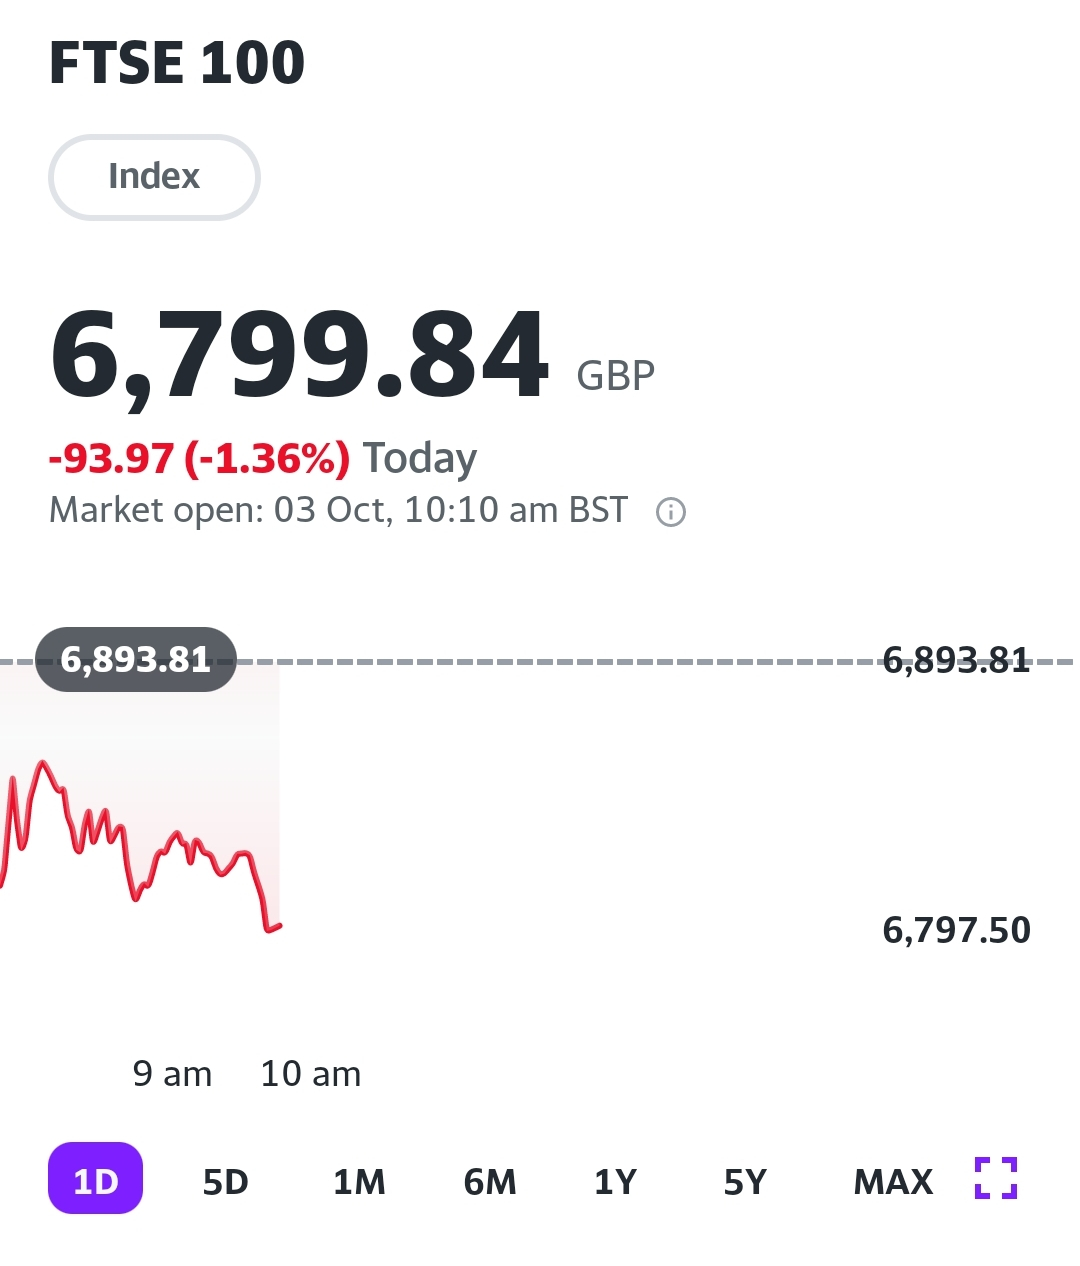
Task: Tap the latest point on the price line
Action: 280,926
